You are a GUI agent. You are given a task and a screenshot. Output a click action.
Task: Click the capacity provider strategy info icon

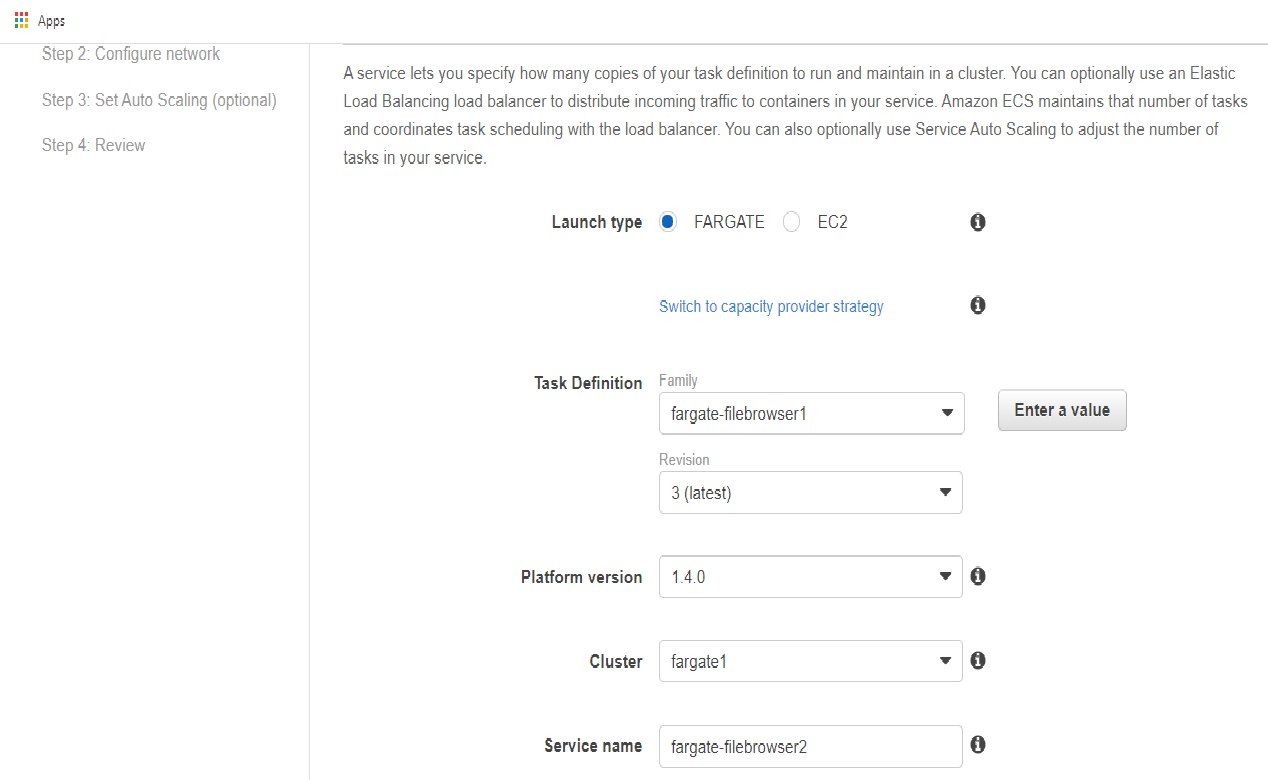pos(978,305)
